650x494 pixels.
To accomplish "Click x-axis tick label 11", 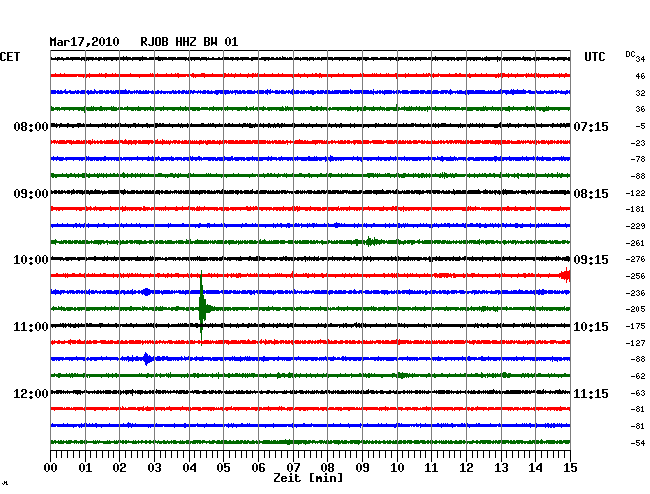I will point(432,468).
